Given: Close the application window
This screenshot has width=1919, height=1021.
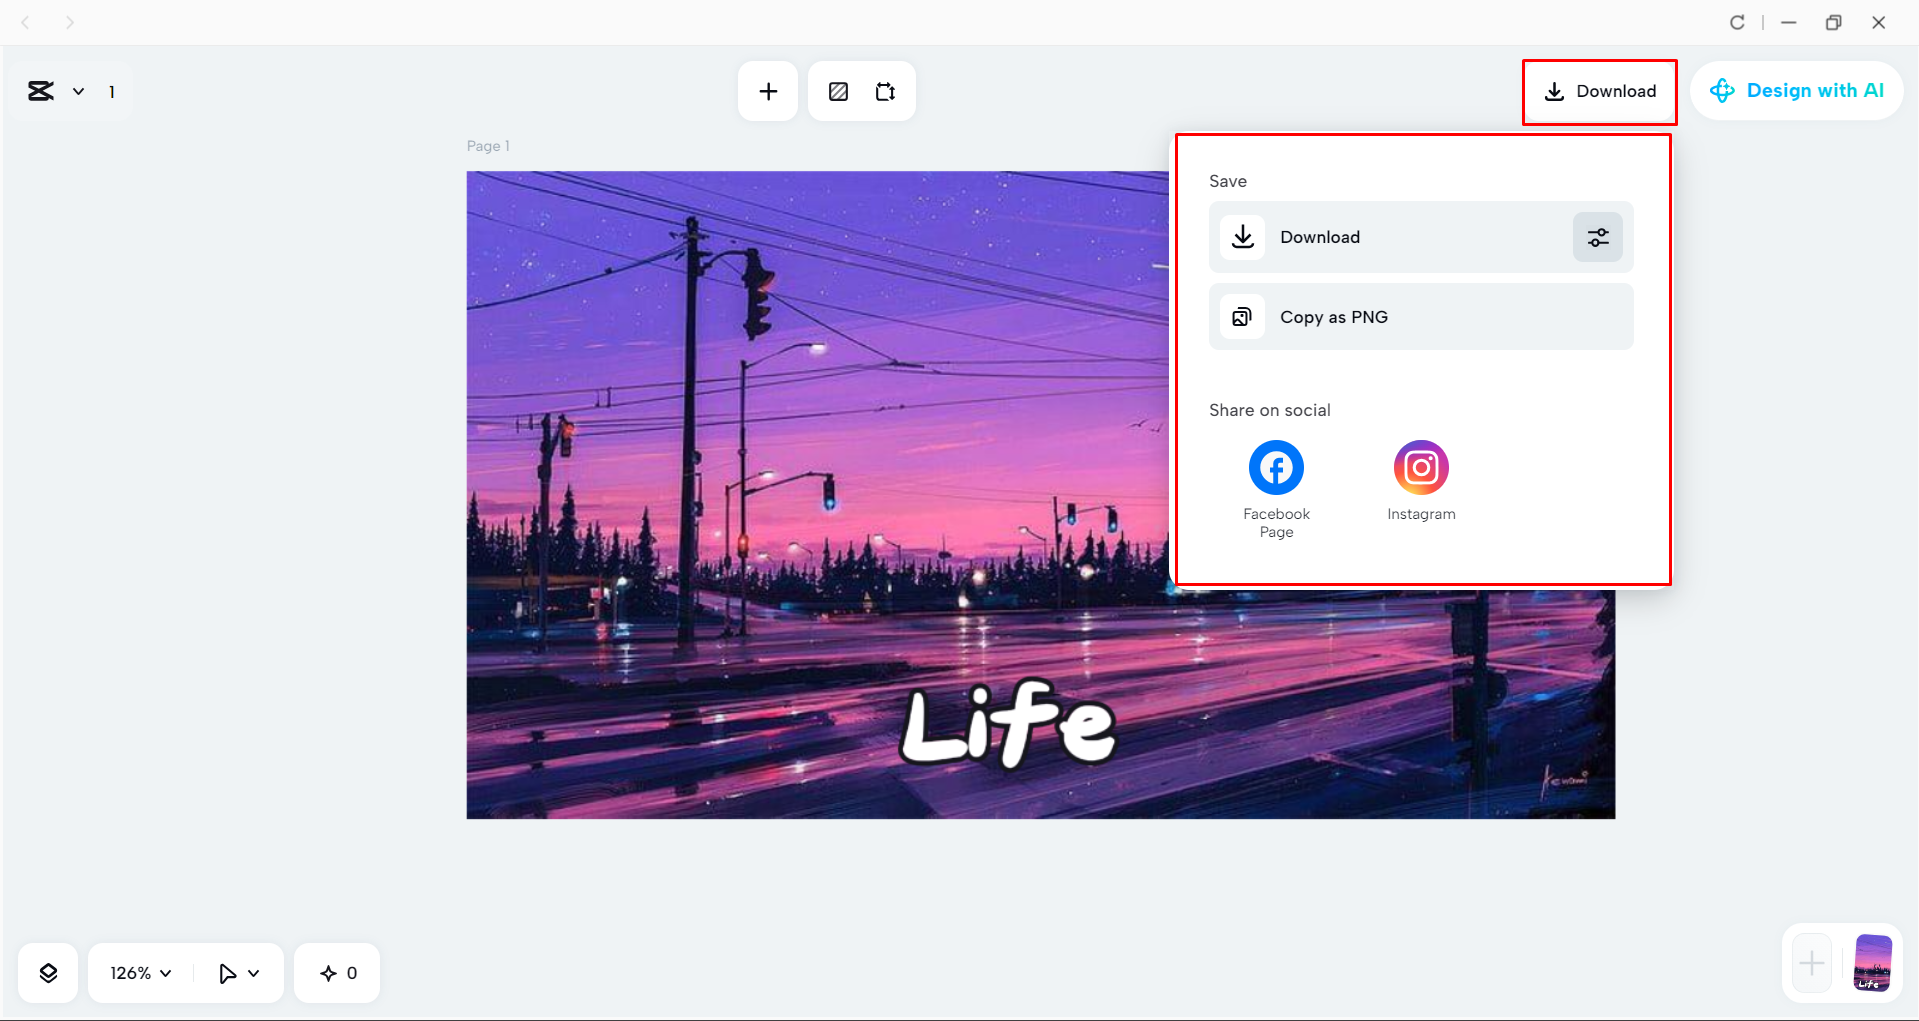Looking at the screenshot, I should tap(1879, 22).
